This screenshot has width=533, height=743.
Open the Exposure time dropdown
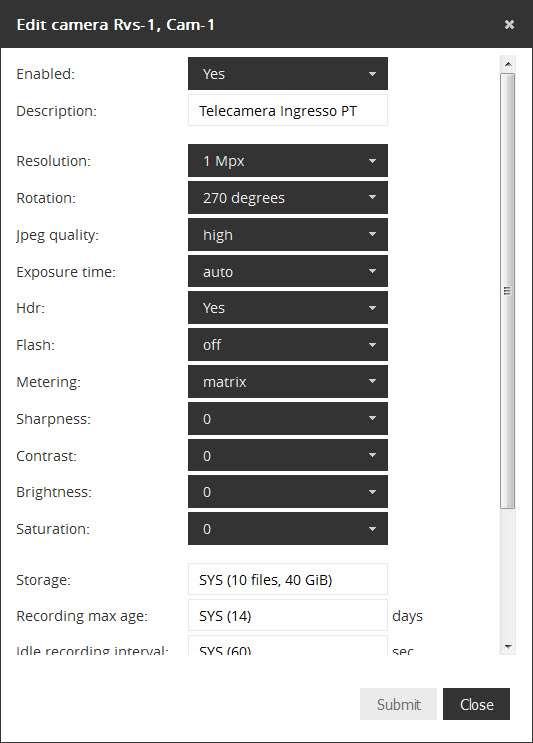(288, 272)
